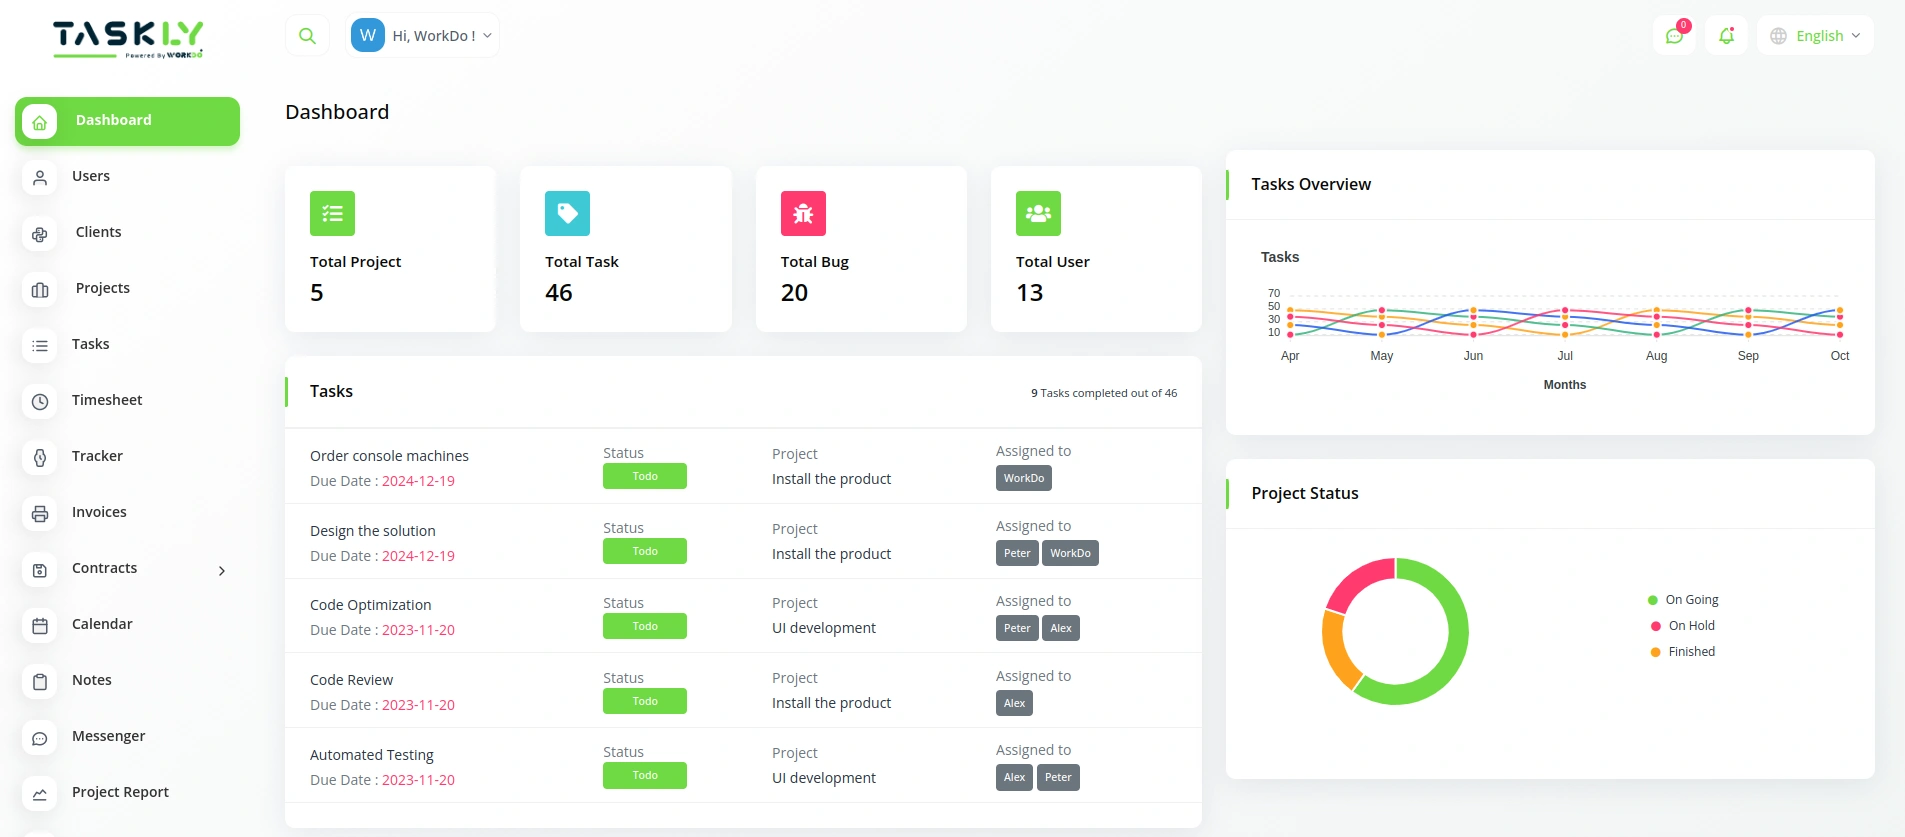This screenshot has height=837, width=1905.
Task: Open the notifications bell icon
Action: (x=1726, y=36)
